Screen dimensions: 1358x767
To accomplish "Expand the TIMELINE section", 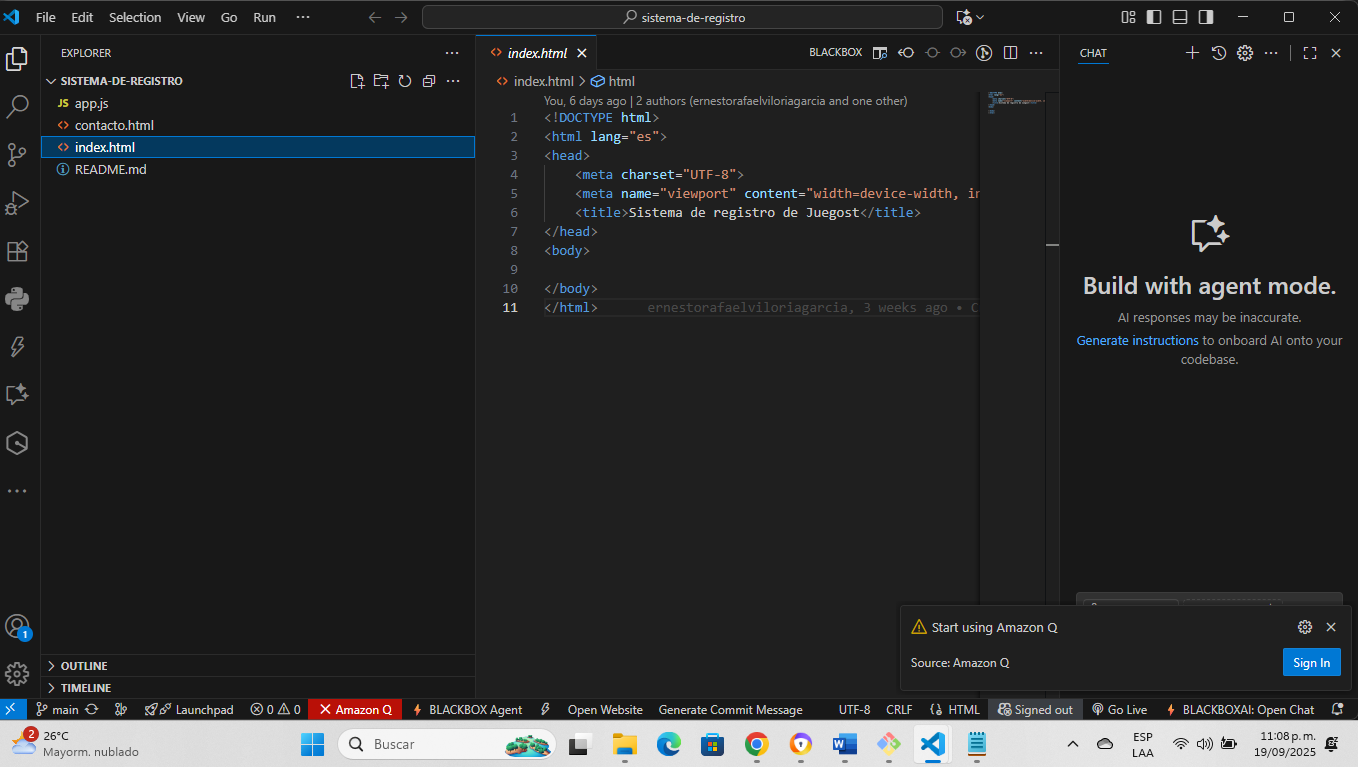I will click(86, 688).
